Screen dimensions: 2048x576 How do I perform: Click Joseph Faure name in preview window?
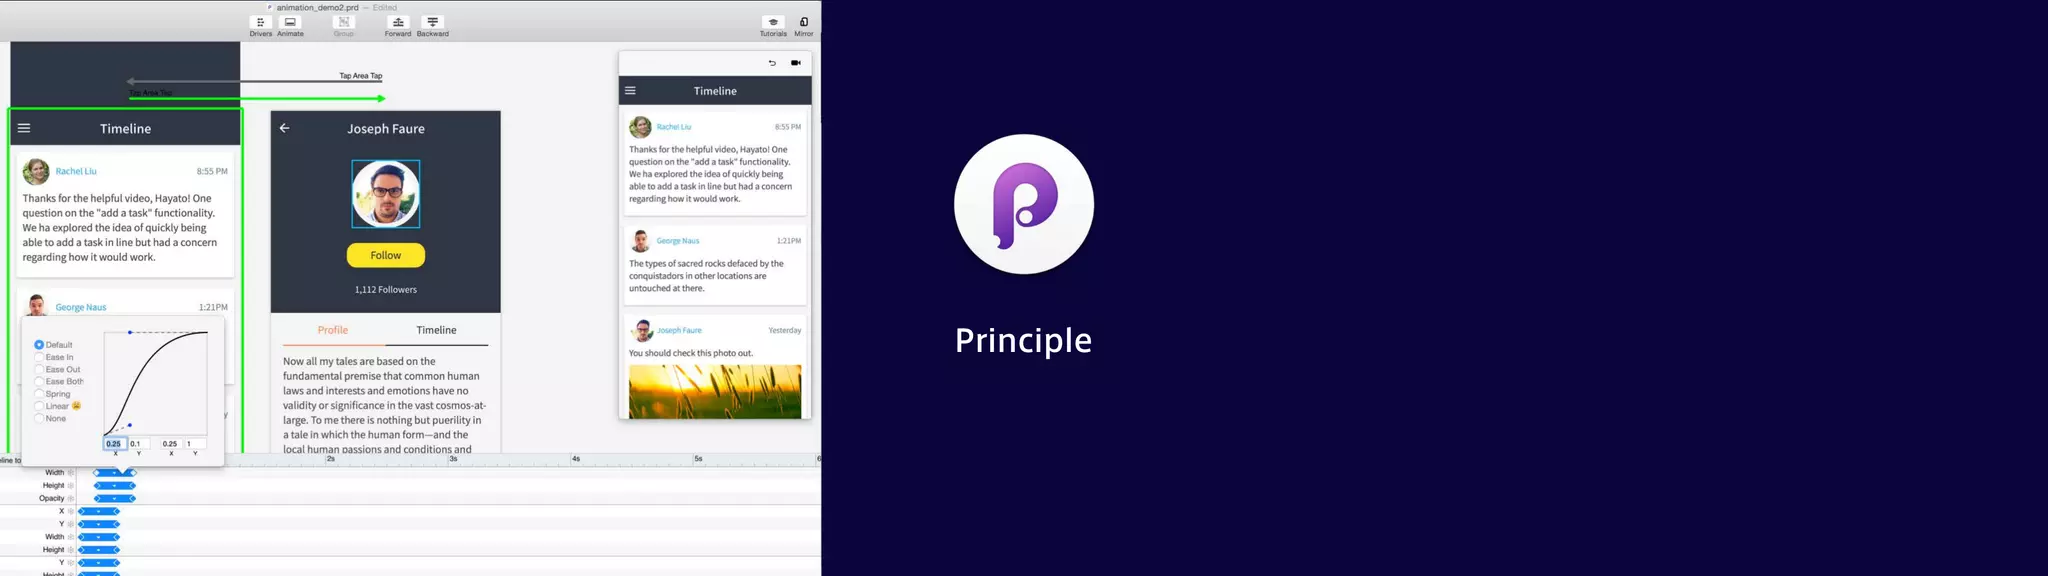679,330
